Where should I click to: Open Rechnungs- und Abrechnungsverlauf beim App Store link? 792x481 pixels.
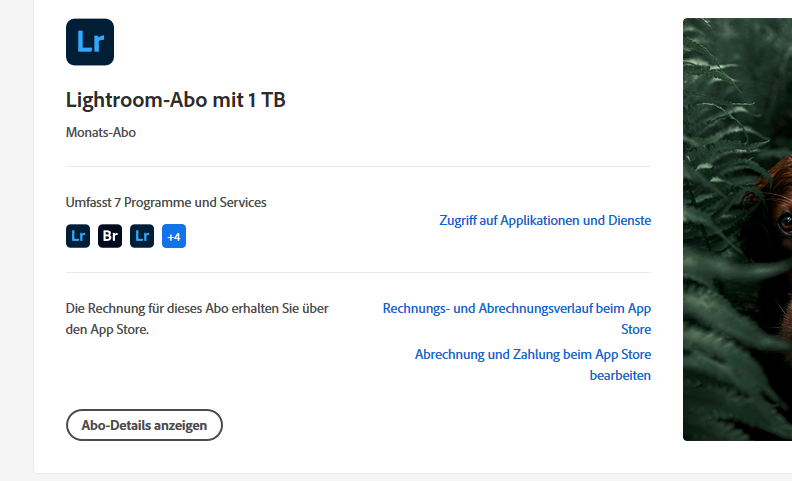click(517, 318)
